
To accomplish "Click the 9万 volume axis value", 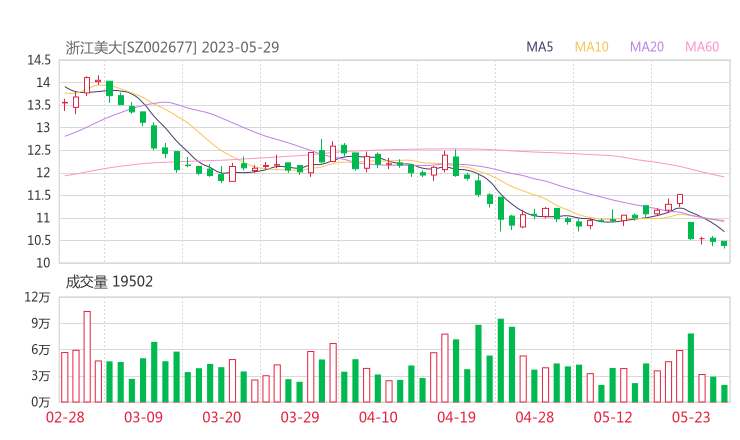I will click(41, 324).
